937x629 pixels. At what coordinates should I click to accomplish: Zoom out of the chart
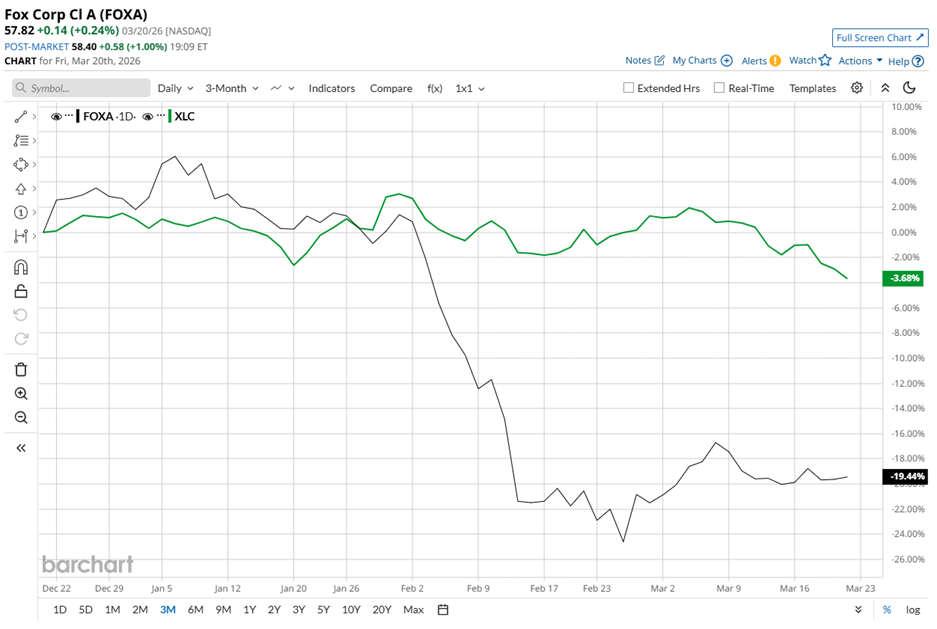coord(21,418)
